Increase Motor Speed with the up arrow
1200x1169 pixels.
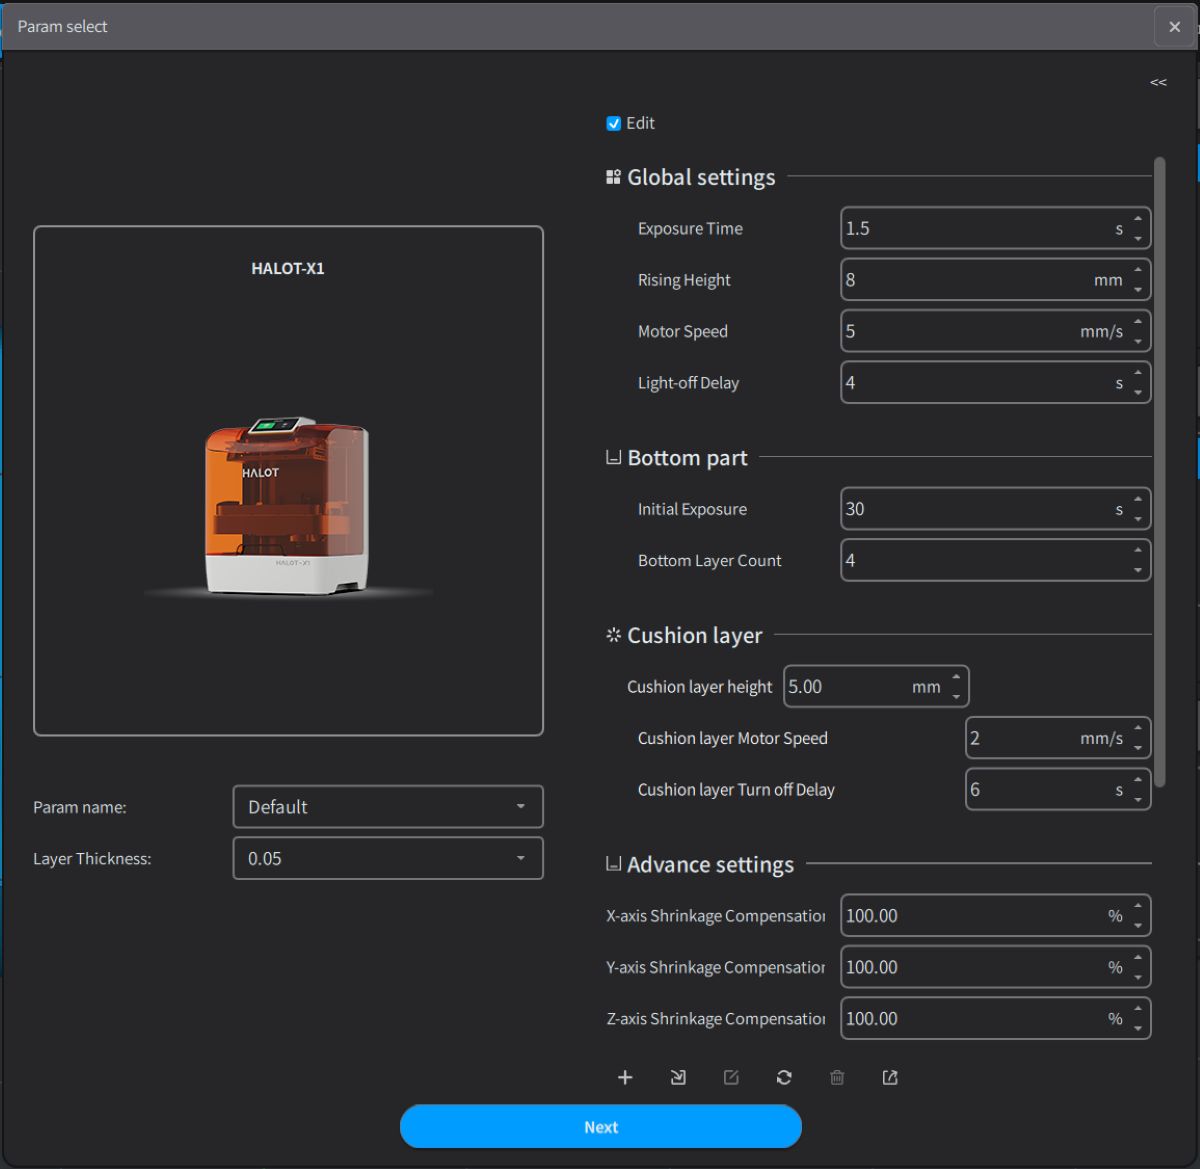pos(1138,322)
